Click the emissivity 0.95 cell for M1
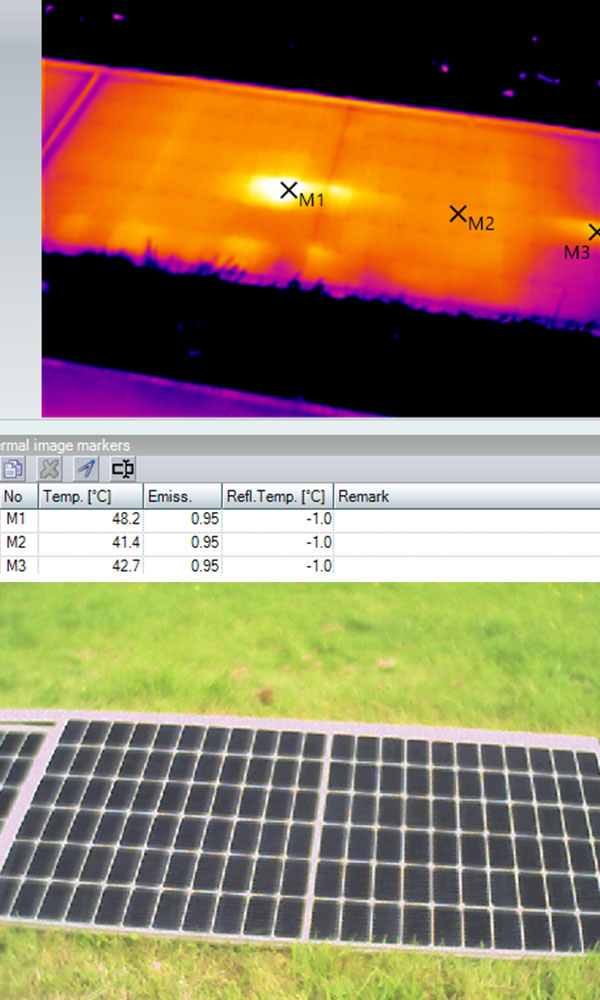Screen dimensions: 600x1000 (182, 520)
